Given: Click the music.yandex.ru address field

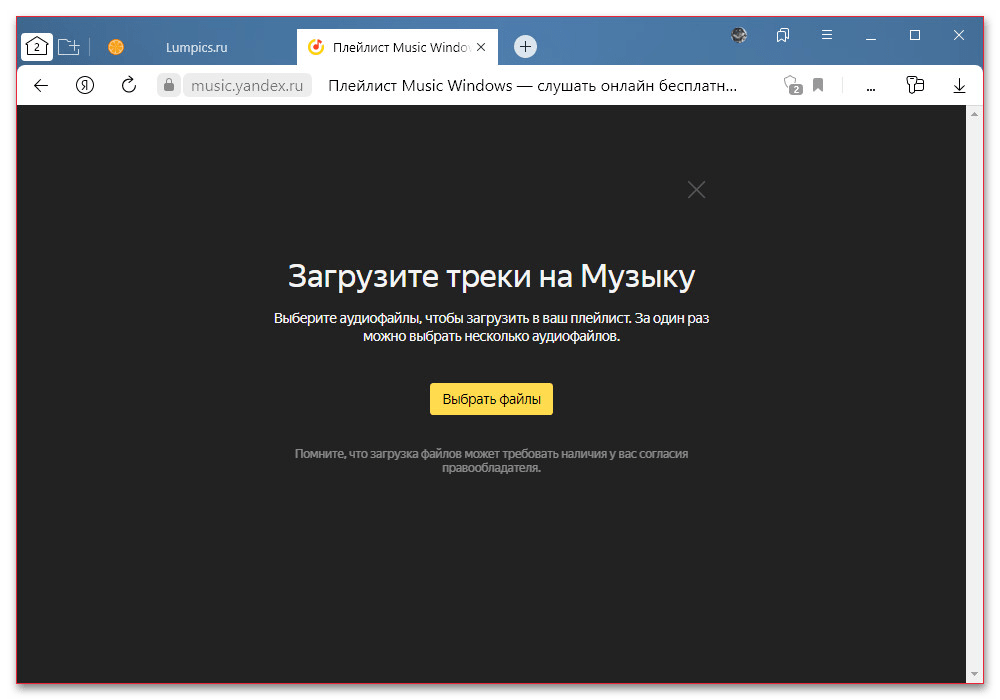Looking at the screenshot, I should click(246, 86).
